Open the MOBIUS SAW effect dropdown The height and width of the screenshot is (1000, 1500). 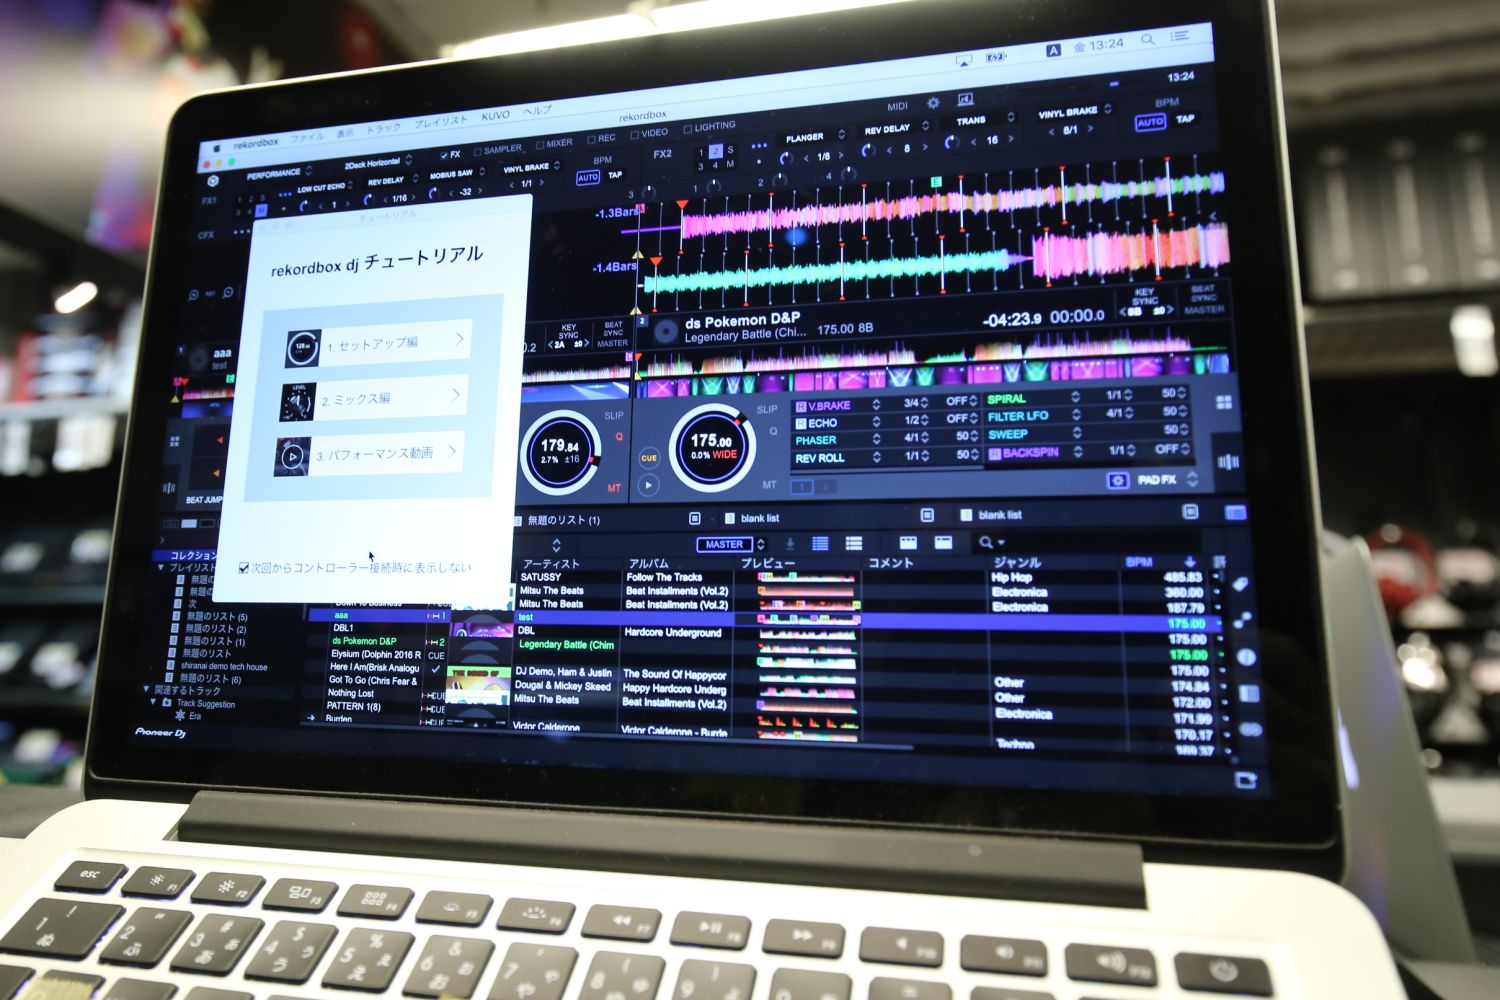click(456, 174)
